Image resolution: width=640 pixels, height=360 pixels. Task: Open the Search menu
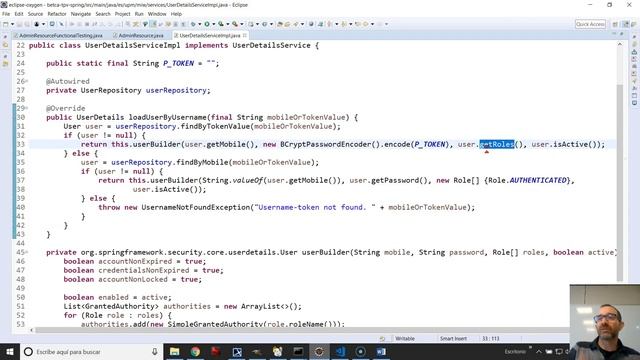pyautogui.click(x=103, y=14)
